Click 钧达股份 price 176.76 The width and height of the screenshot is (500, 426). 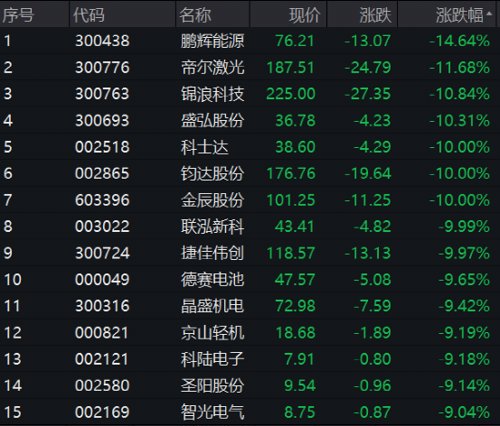point(291,173)
